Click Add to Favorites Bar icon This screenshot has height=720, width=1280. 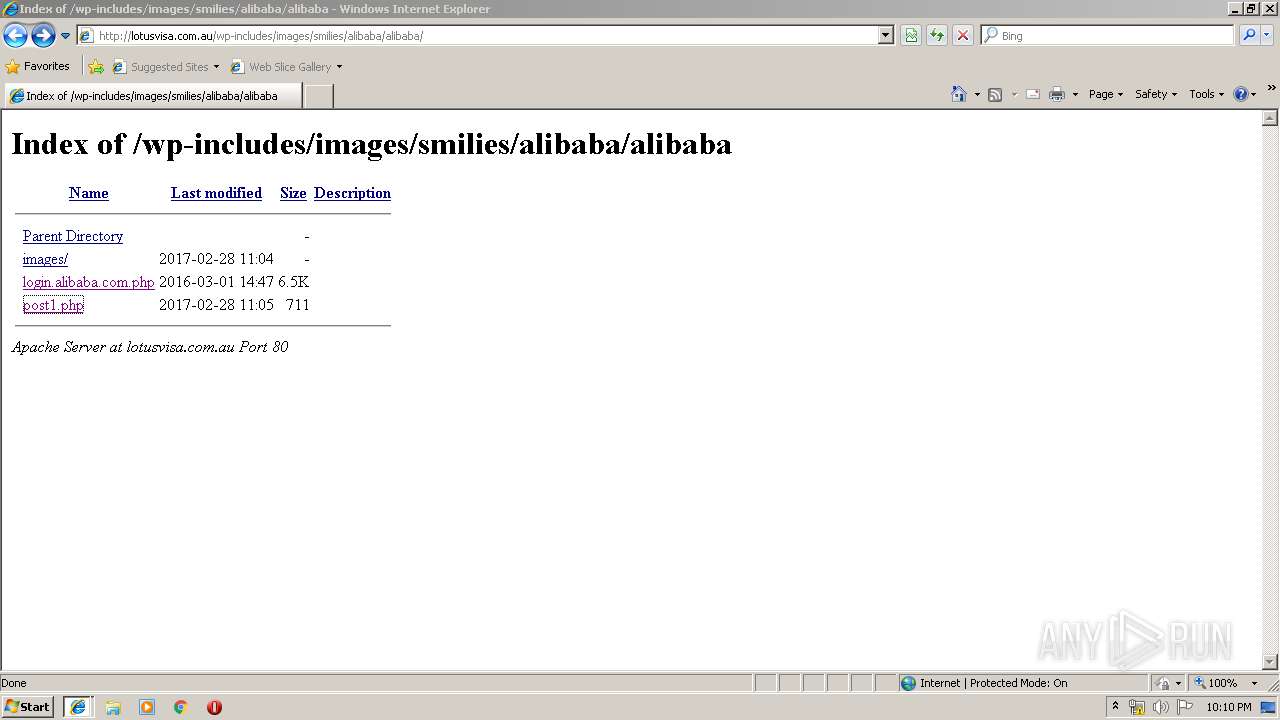[96, 67]
